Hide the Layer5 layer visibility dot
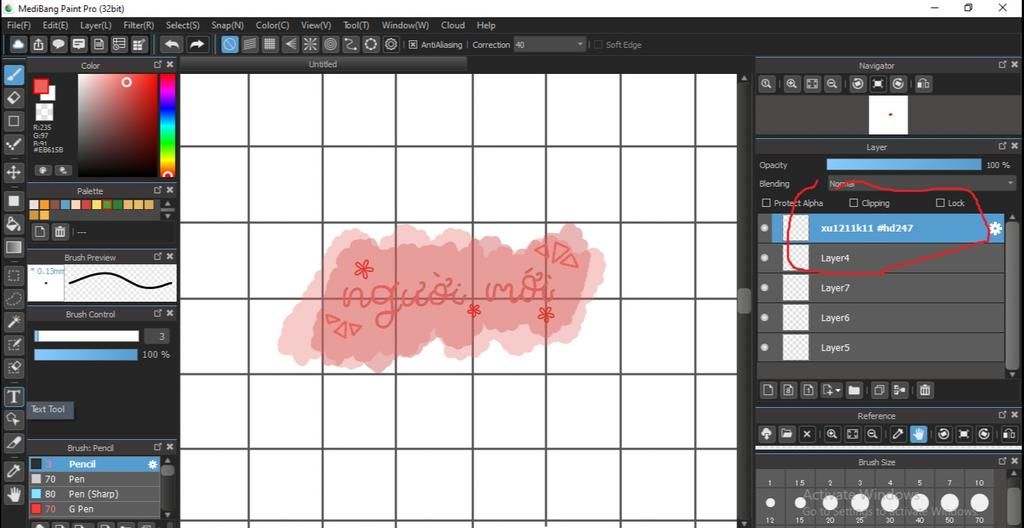Screen dimensions: 1024x528 point(765,348)
